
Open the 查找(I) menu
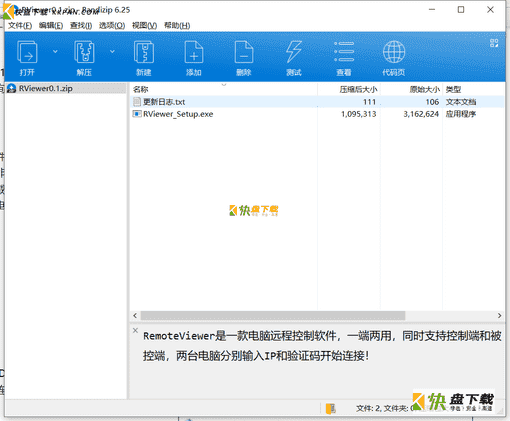point(81,26)
